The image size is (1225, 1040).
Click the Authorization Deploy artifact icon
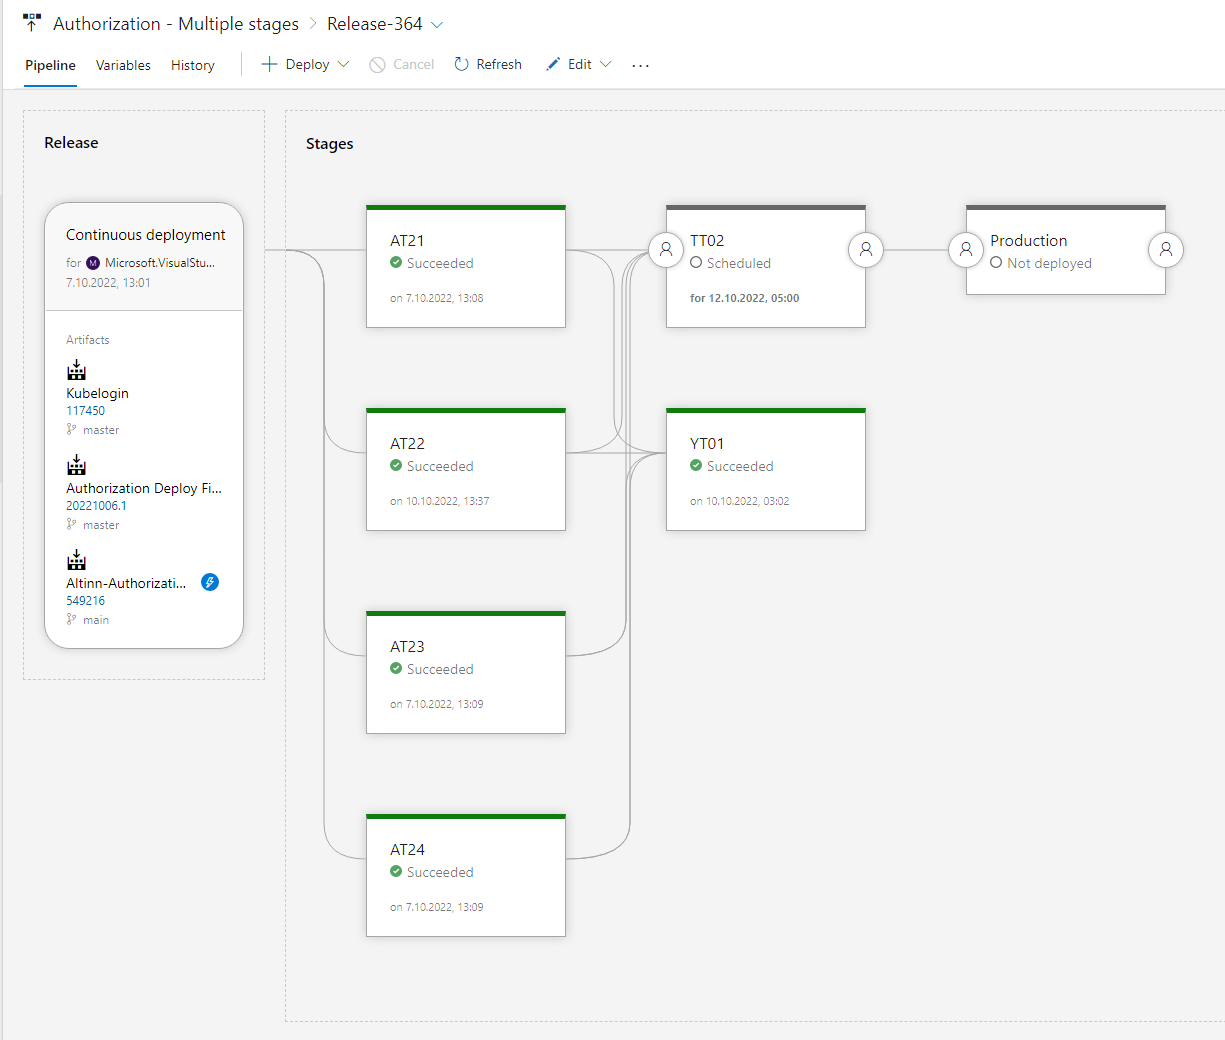[76, 465]
